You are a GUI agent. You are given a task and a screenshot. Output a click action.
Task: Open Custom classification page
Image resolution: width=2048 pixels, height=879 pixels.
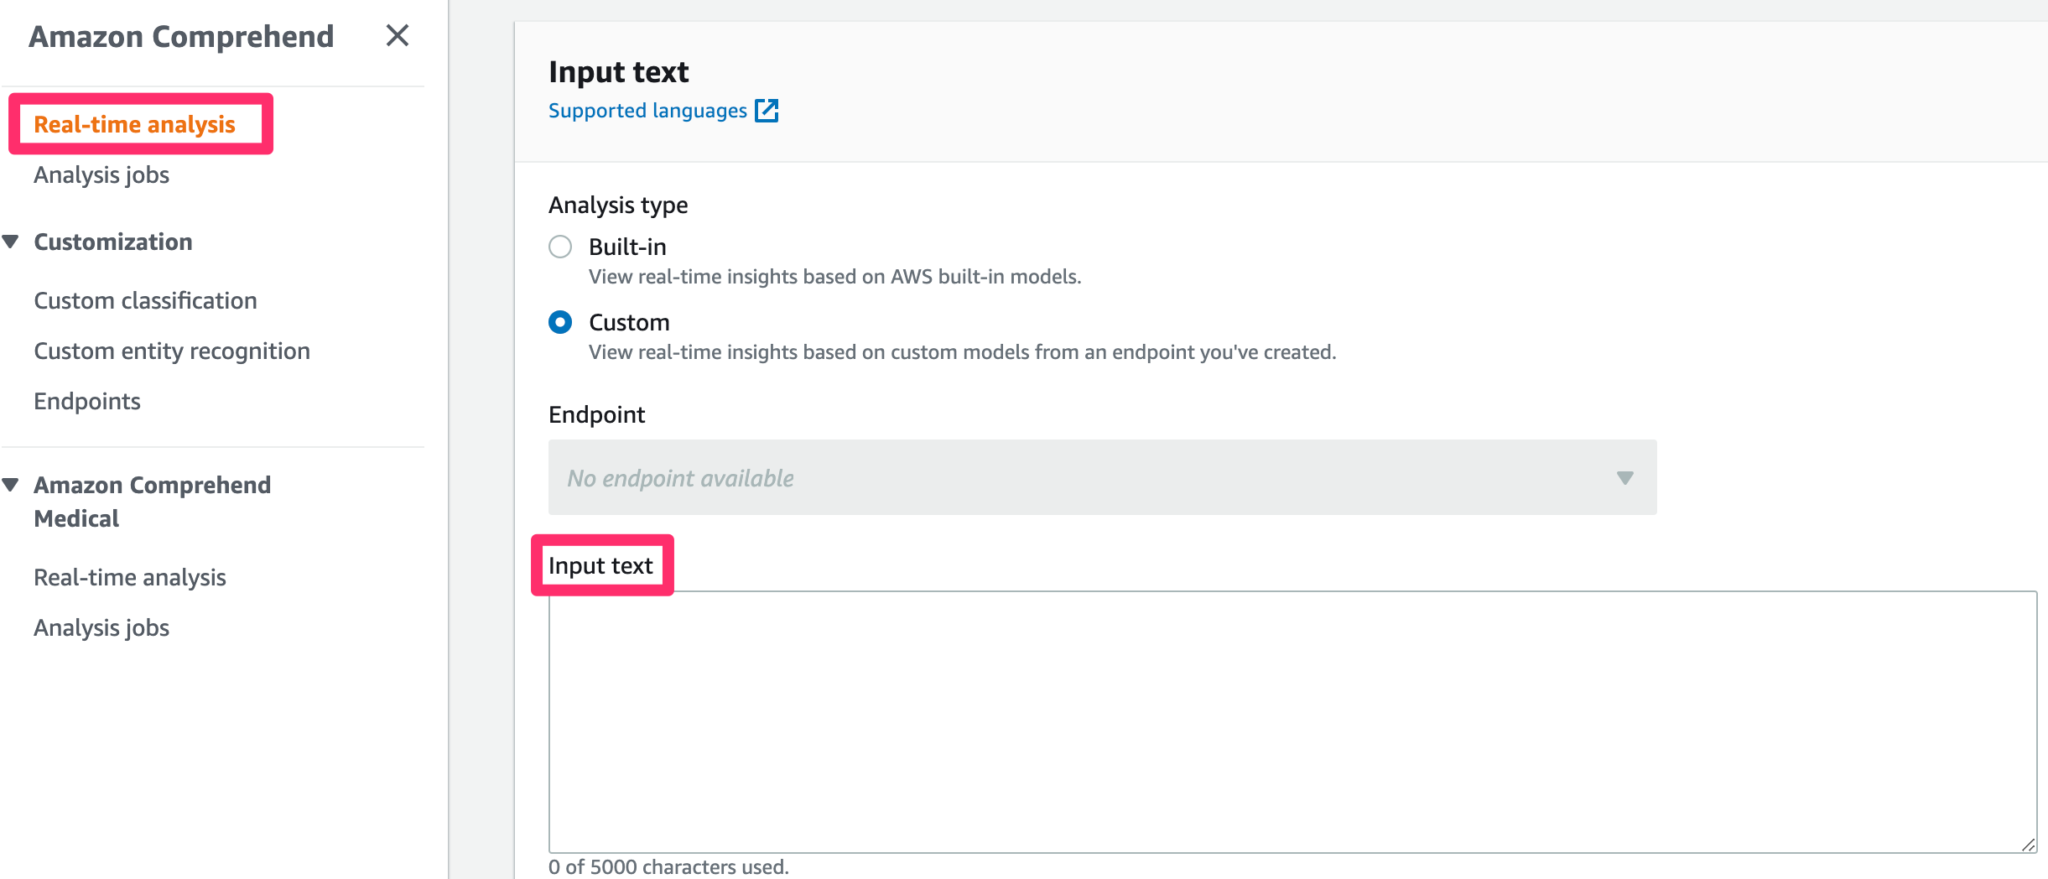(145, 301)
